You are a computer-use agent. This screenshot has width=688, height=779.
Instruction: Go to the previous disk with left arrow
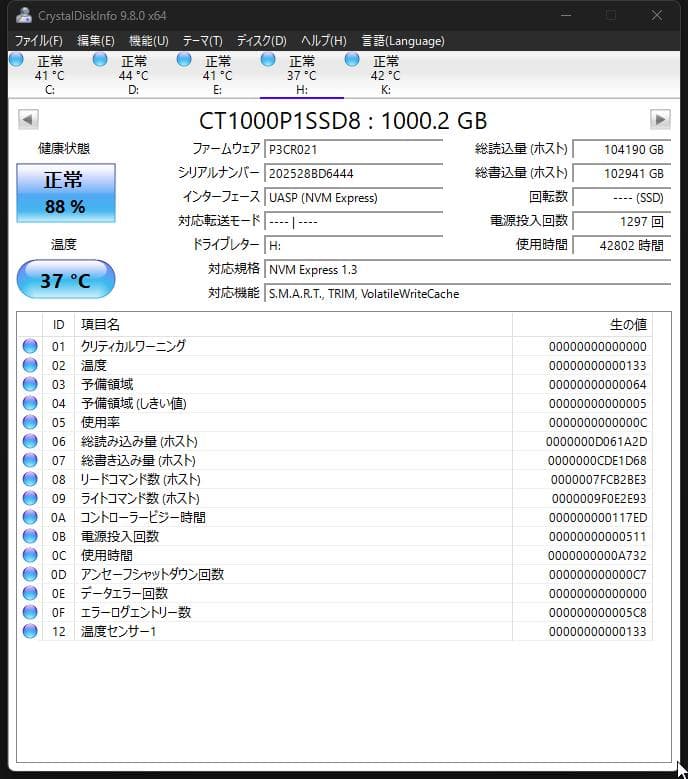click(28, 119)
